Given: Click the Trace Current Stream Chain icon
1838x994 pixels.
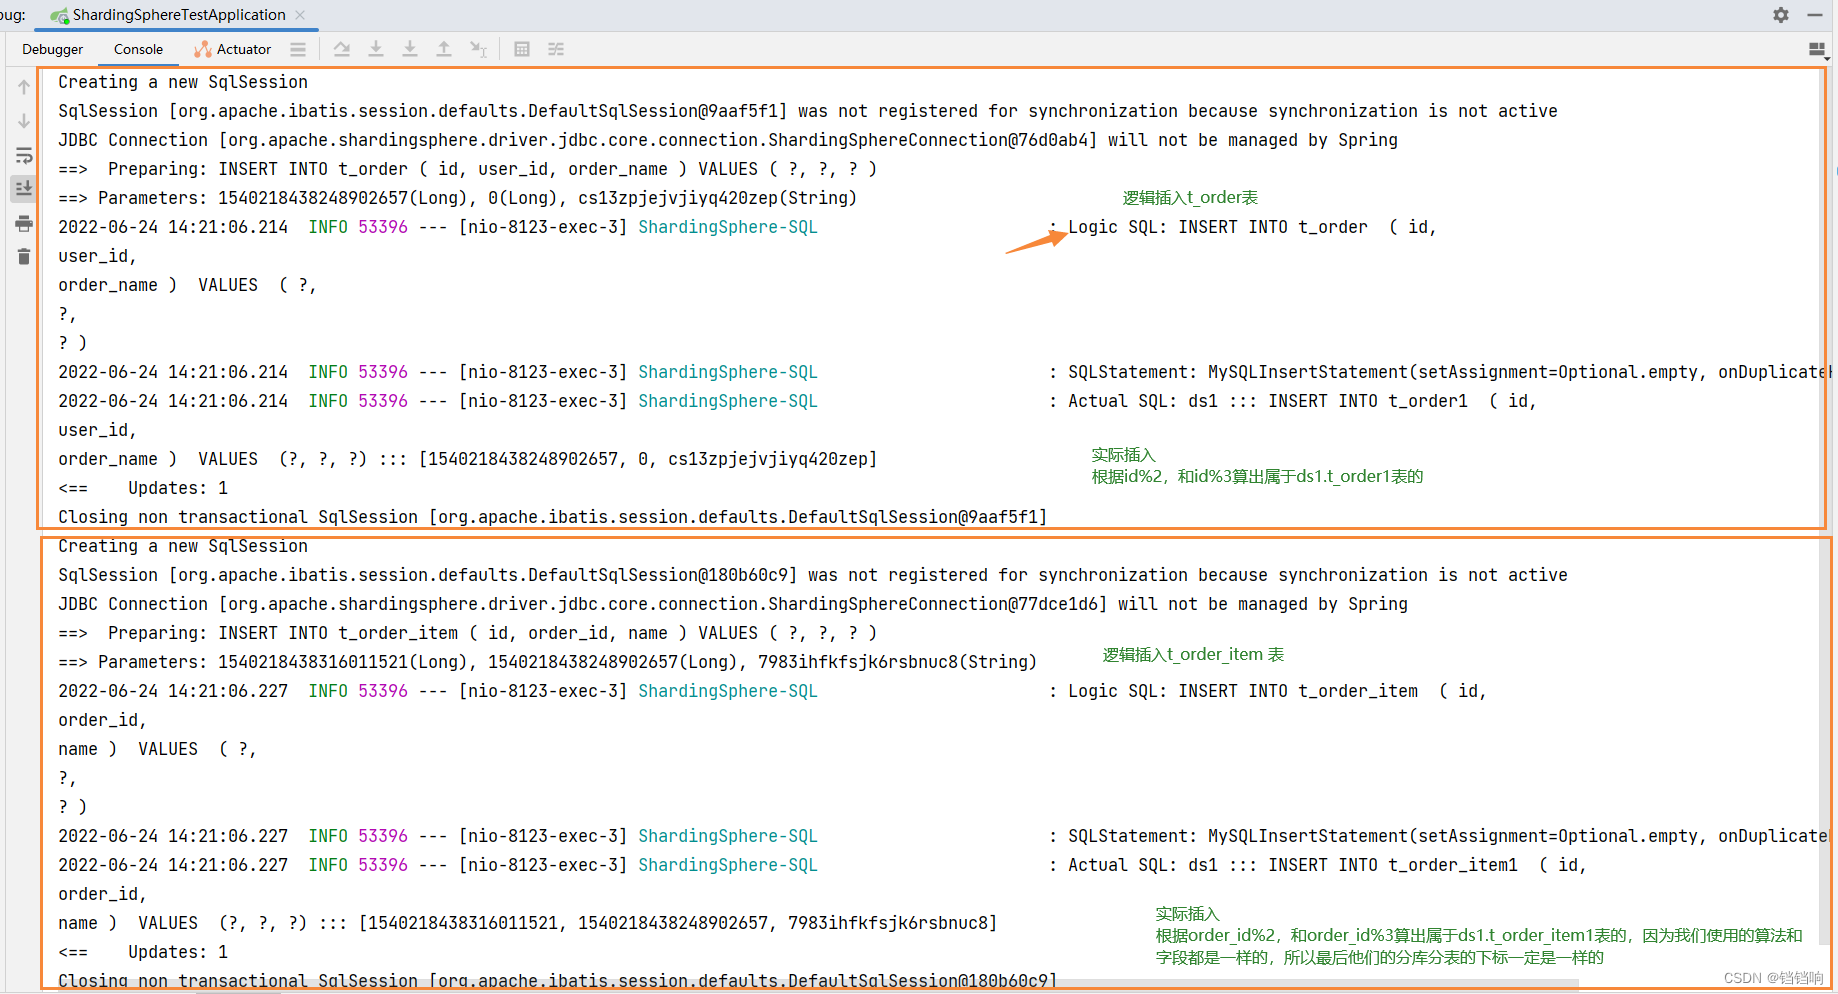Looking at the screenshot, I should point(556,49).
